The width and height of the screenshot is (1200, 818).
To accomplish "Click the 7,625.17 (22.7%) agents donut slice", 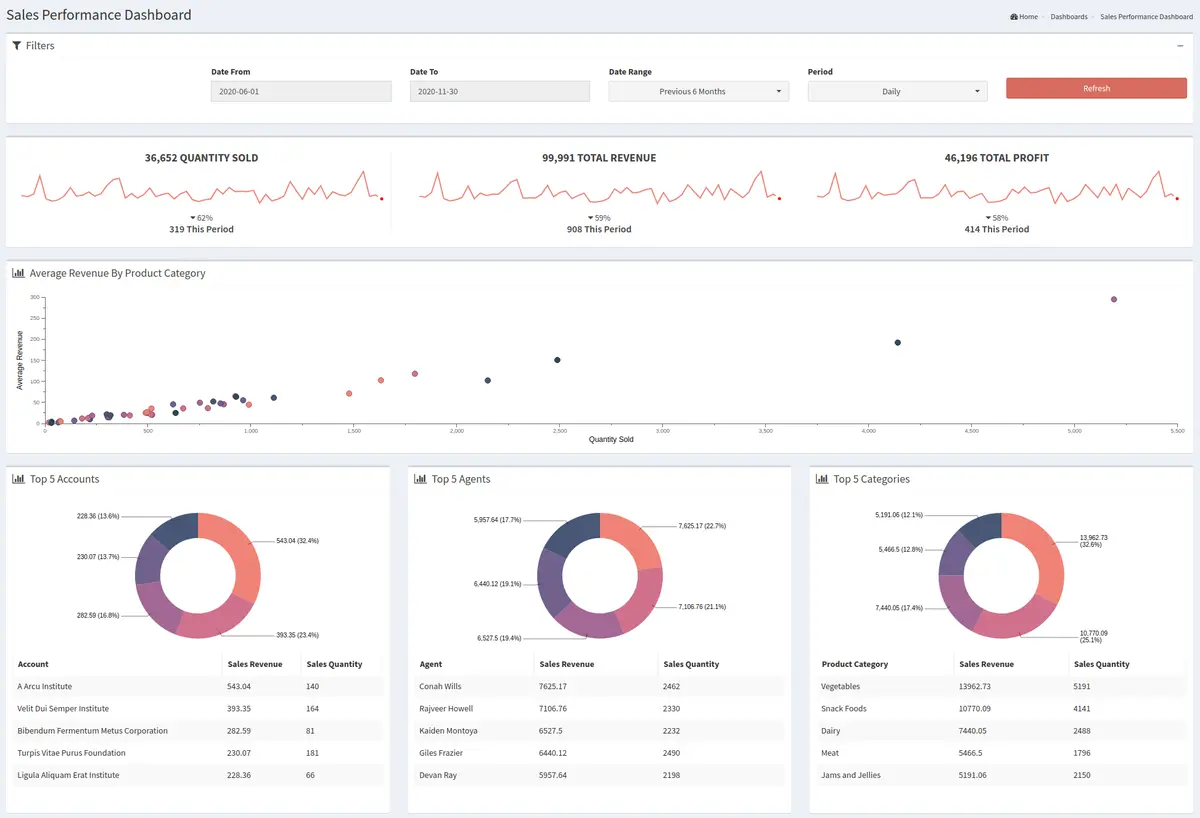I will tap(637, 538).
